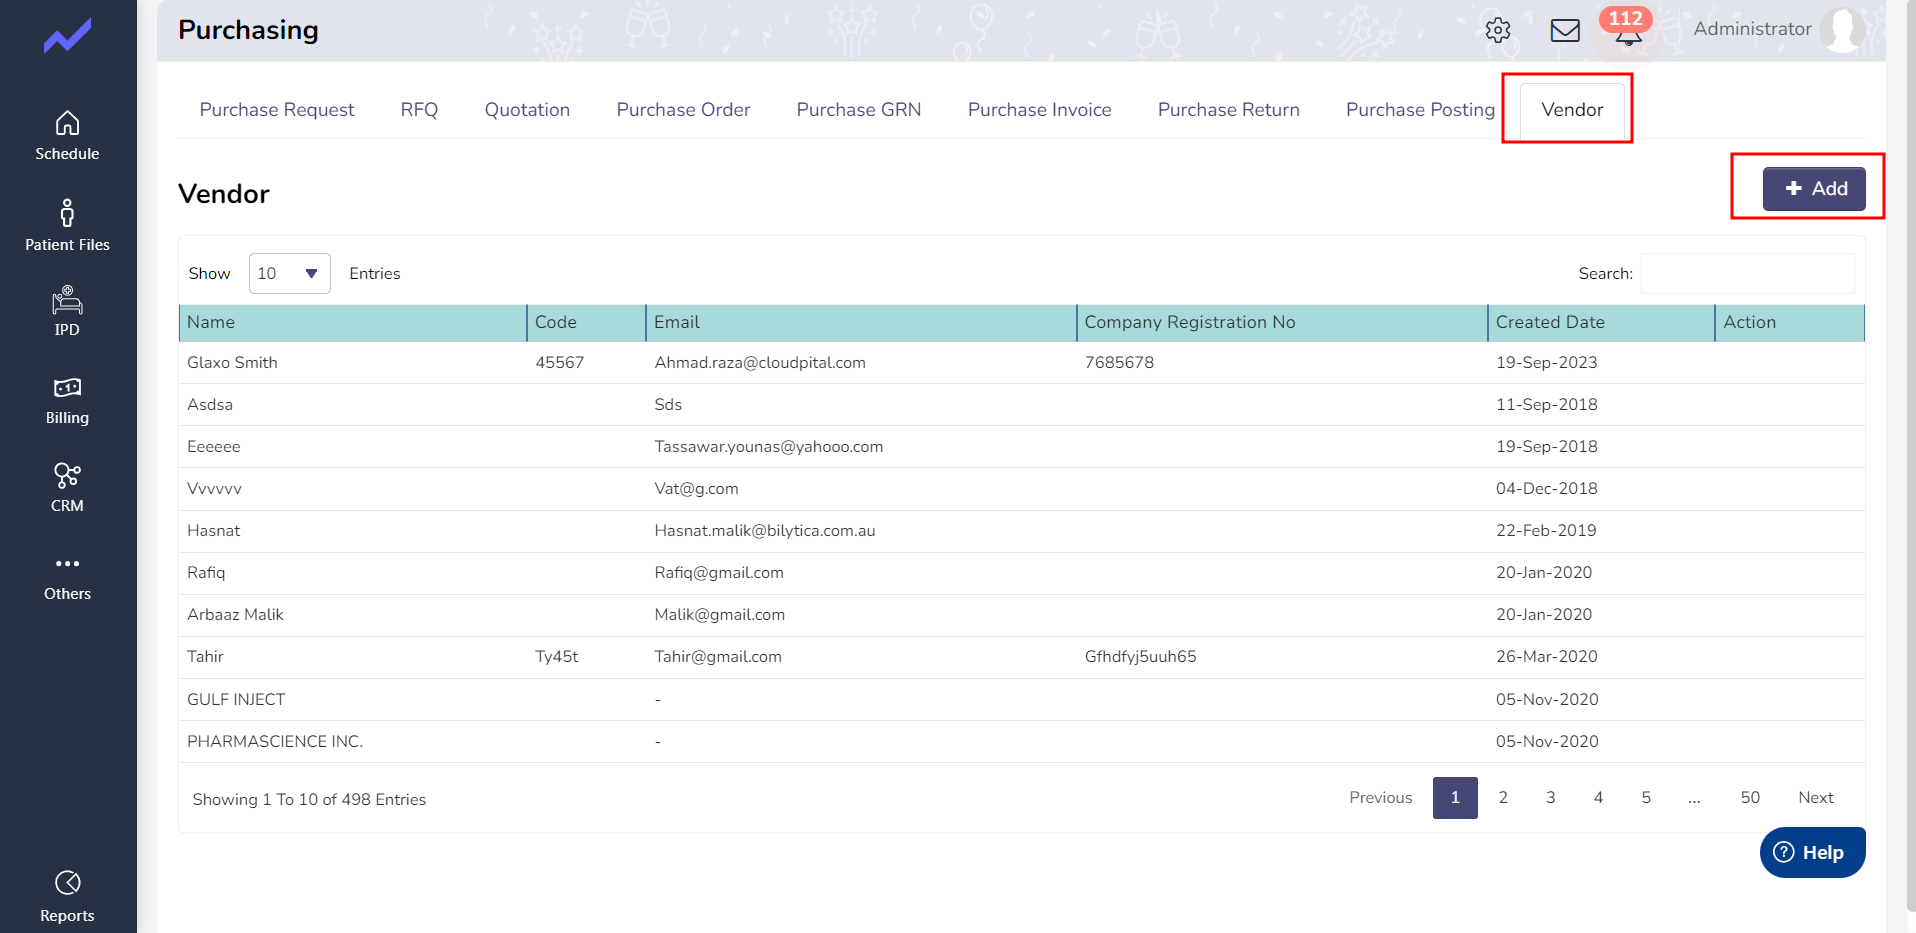Screen dimensions: 1916x933
Task: Open the Billing module
Action: coord(67,400)
